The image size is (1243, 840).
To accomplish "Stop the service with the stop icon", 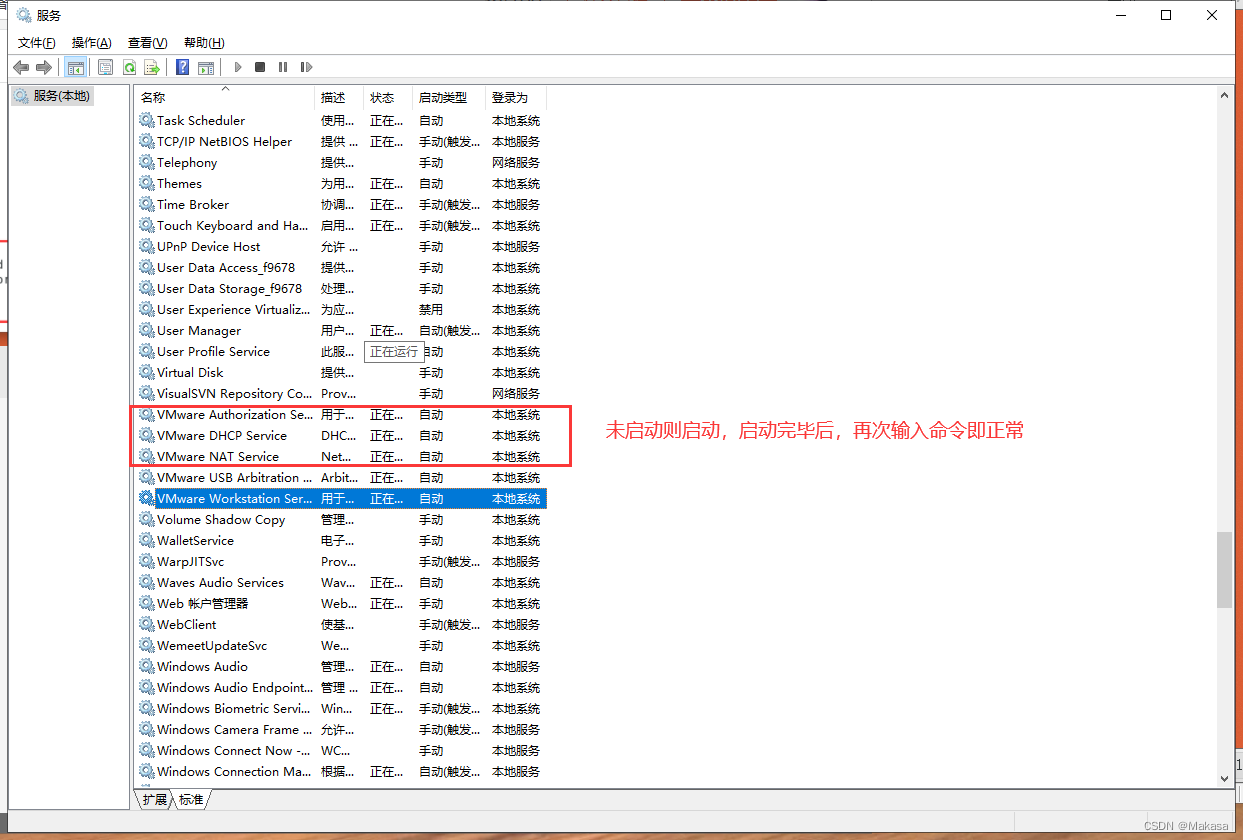I will tap(260, 67).
